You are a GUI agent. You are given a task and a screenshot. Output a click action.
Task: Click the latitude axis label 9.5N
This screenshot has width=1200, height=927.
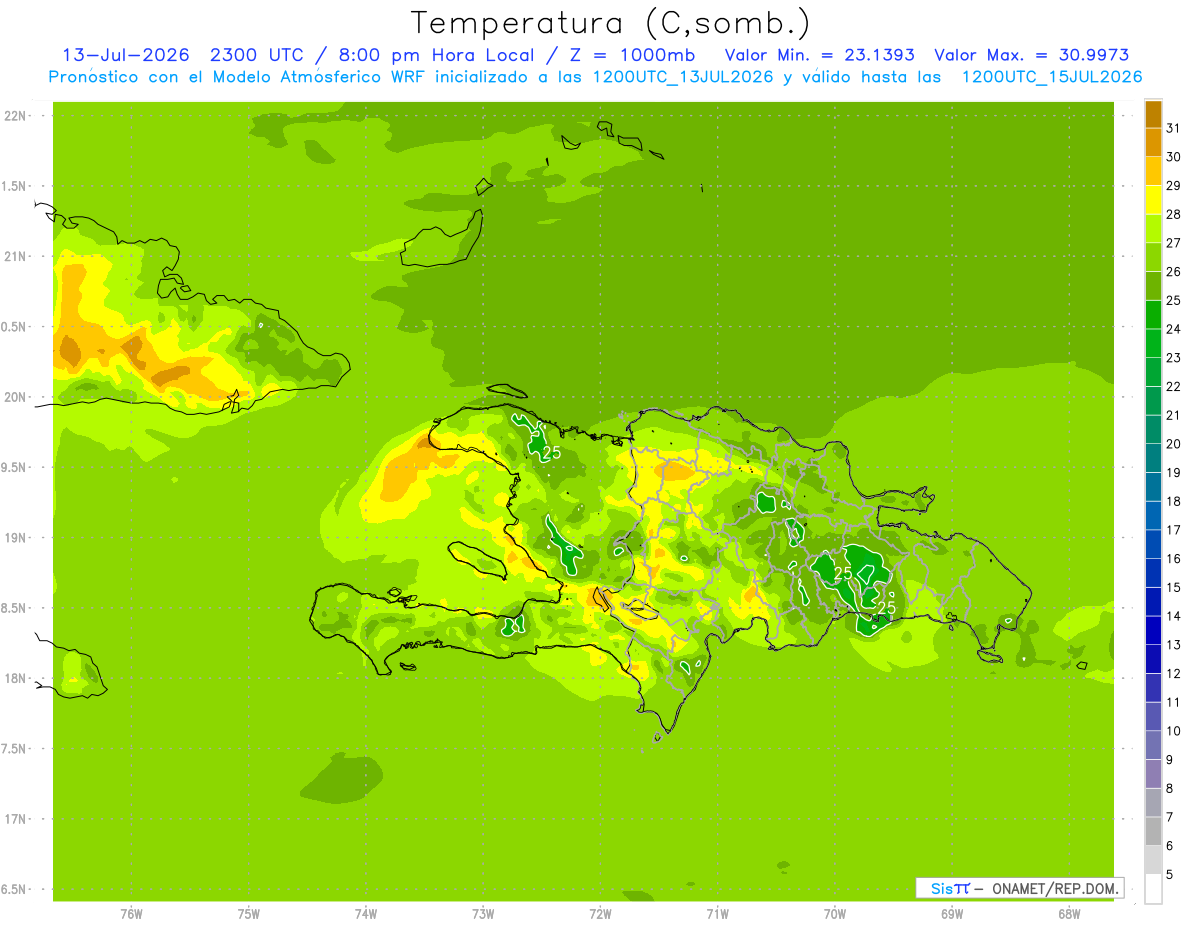[15, 468]
